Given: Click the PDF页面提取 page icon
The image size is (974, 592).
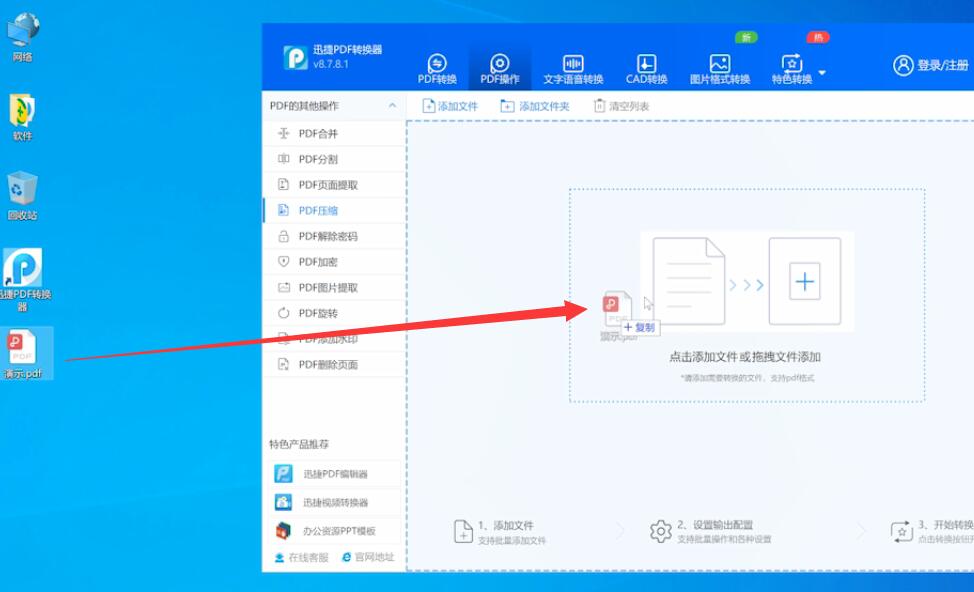Looking at the screenshot, I should coord(283,184).
